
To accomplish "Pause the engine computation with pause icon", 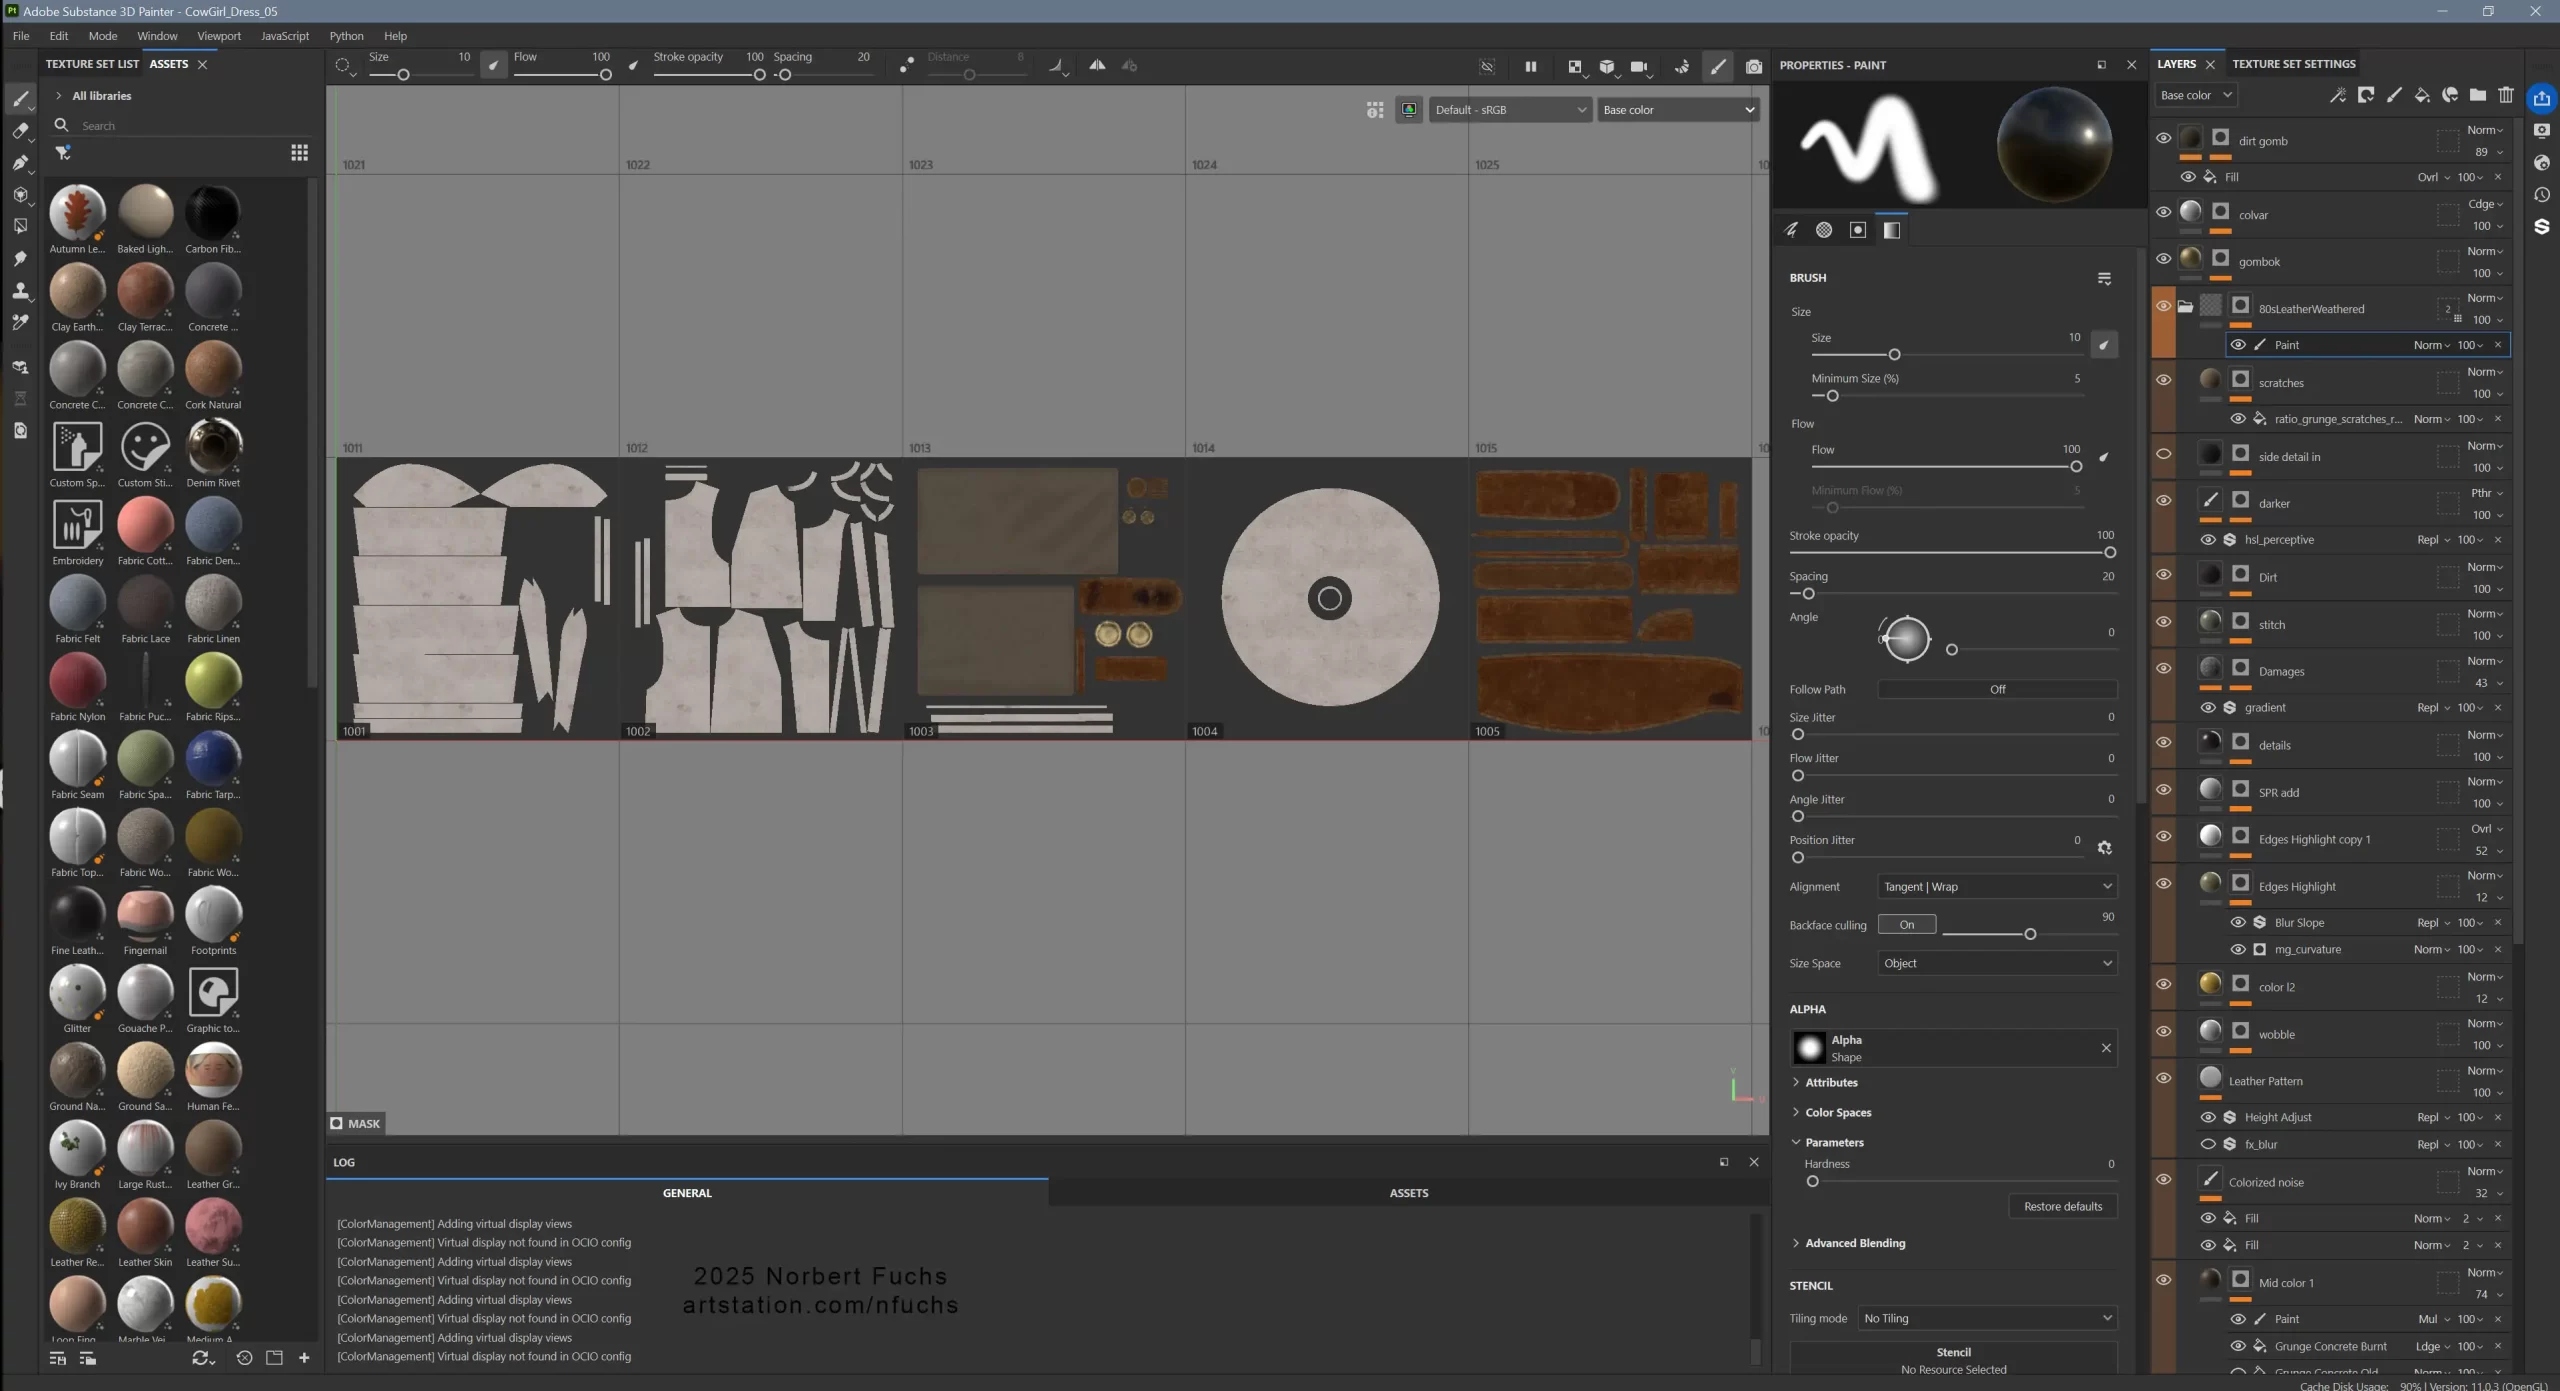I will coord(1530,66).
